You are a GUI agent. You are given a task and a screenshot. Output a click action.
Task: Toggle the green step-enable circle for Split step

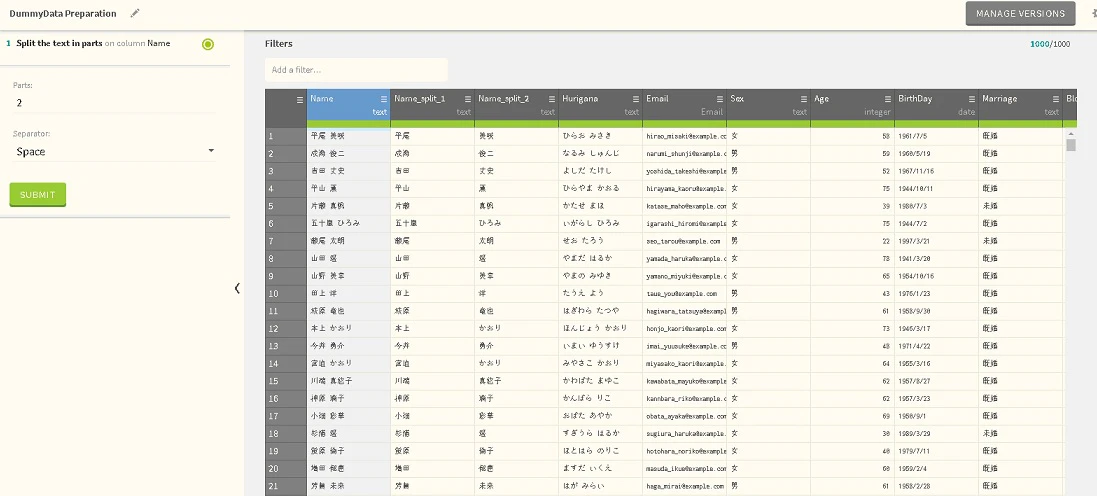pos(208,44)
